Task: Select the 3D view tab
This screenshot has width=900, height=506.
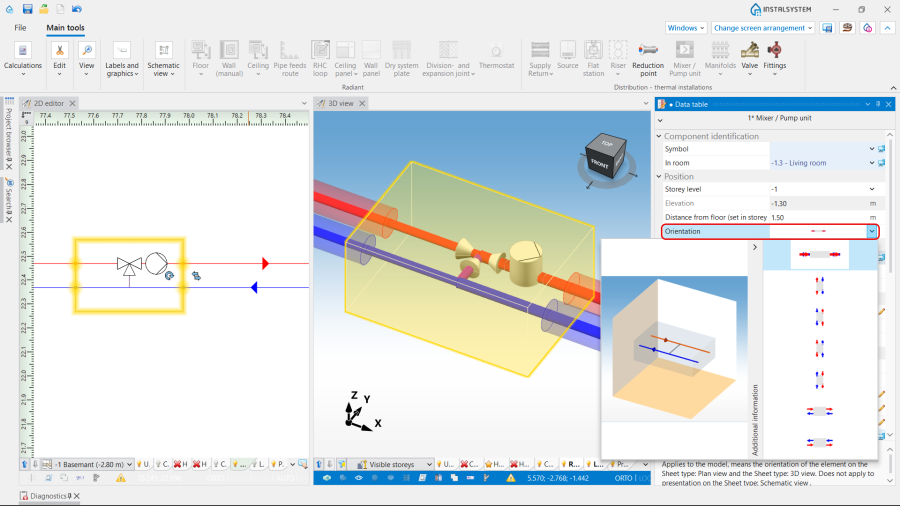Action: 340,103
